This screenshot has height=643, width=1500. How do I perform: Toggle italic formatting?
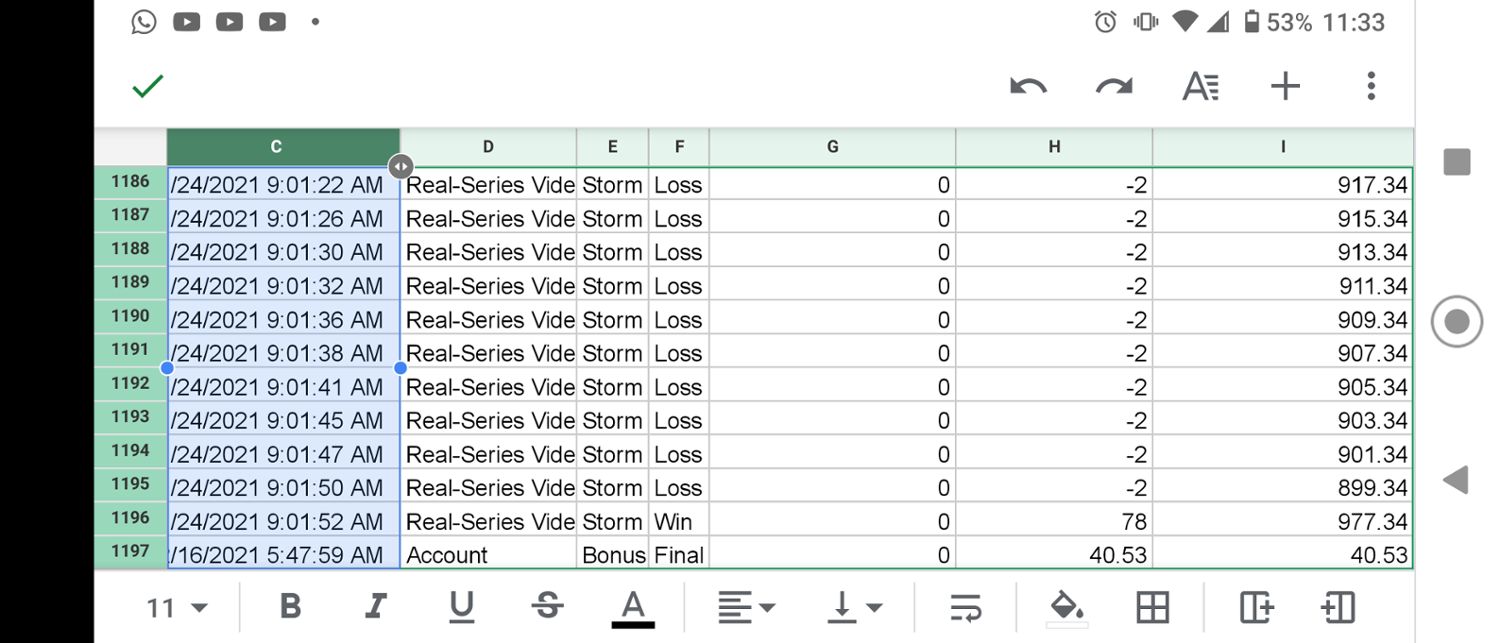pyautogui.click(x=376, y=607)
